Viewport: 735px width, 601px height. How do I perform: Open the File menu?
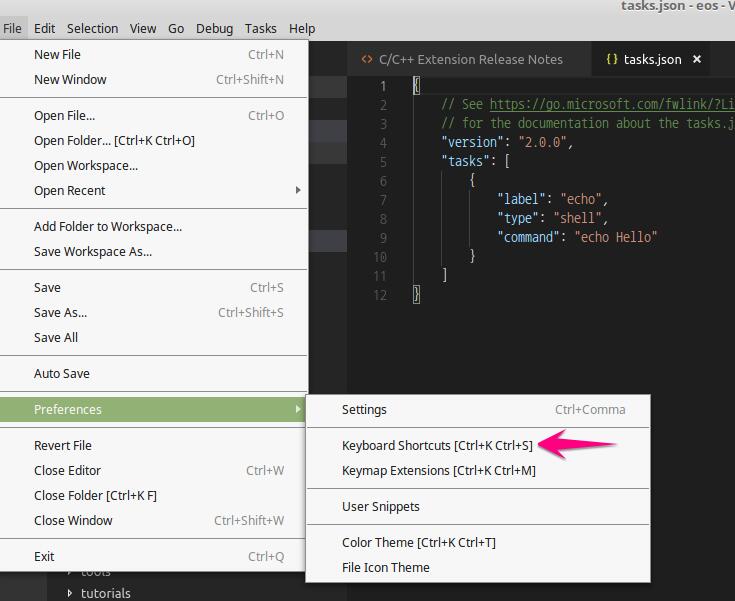pyautogui.click(x=12, y=29)
